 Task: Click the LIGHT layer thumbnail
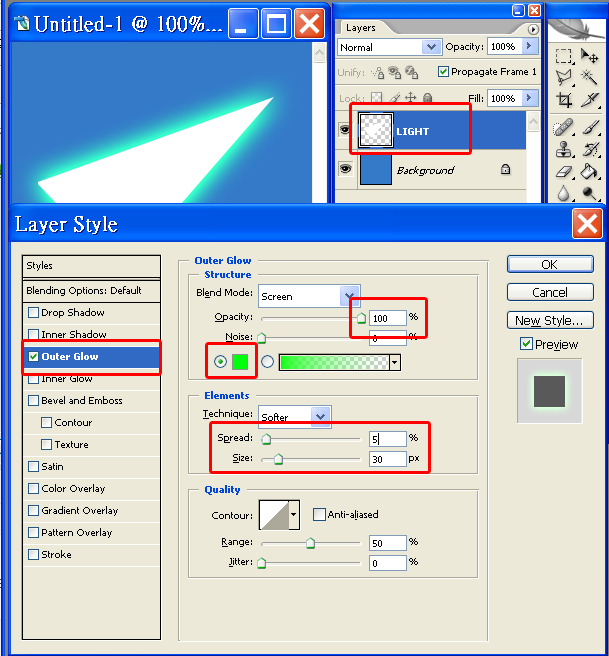coord(376,130)
